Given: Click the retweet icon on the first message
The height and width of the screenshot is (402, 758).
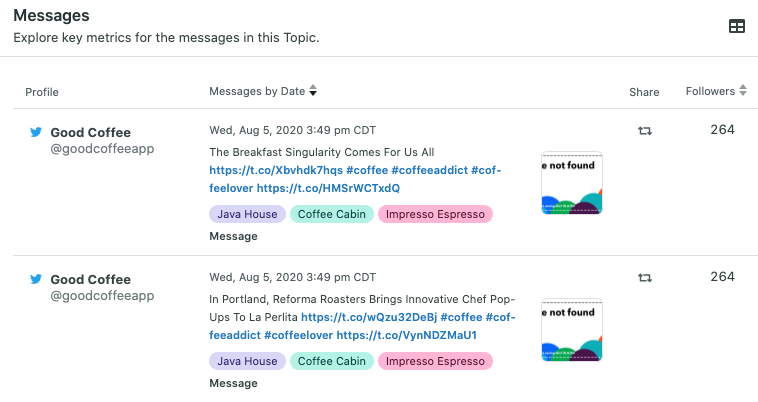Looking at the screenshot, I should (644, 130).
